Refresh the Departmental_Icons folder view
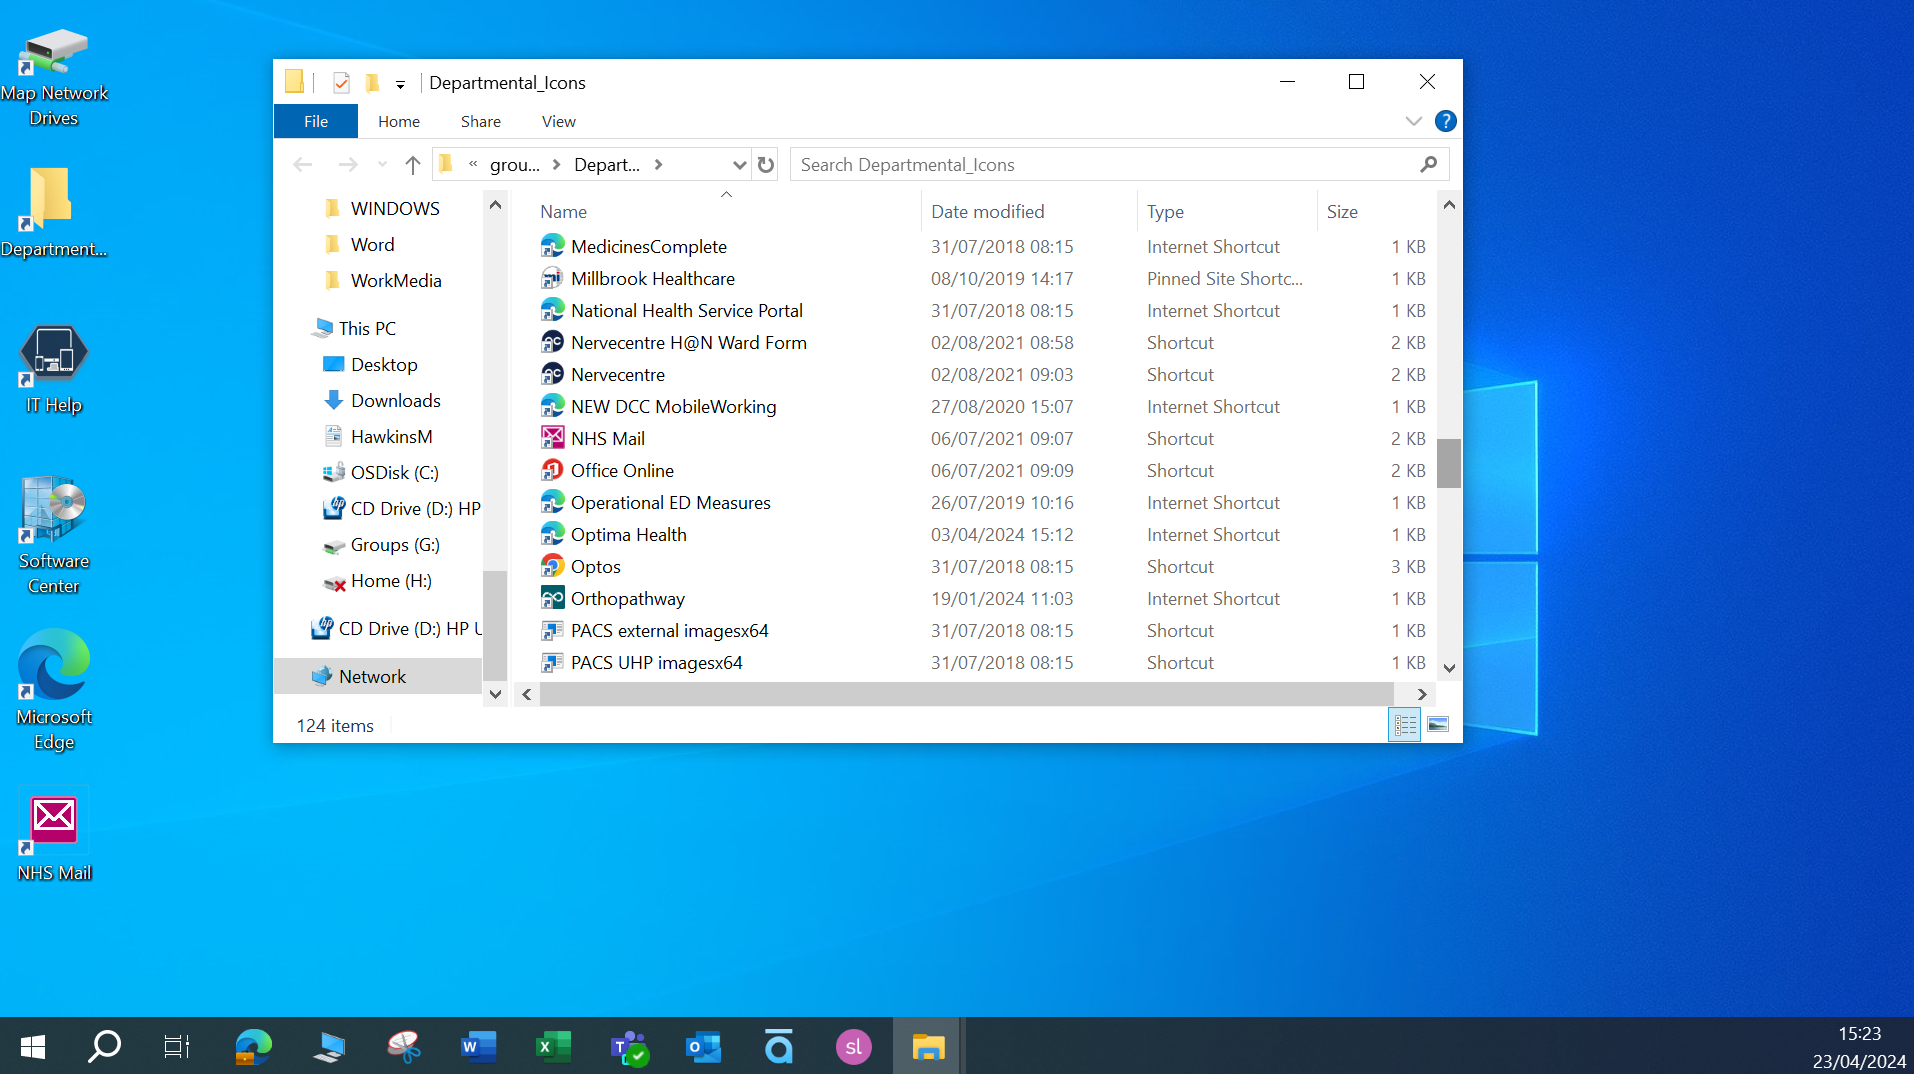 click(x=766, y=165)
